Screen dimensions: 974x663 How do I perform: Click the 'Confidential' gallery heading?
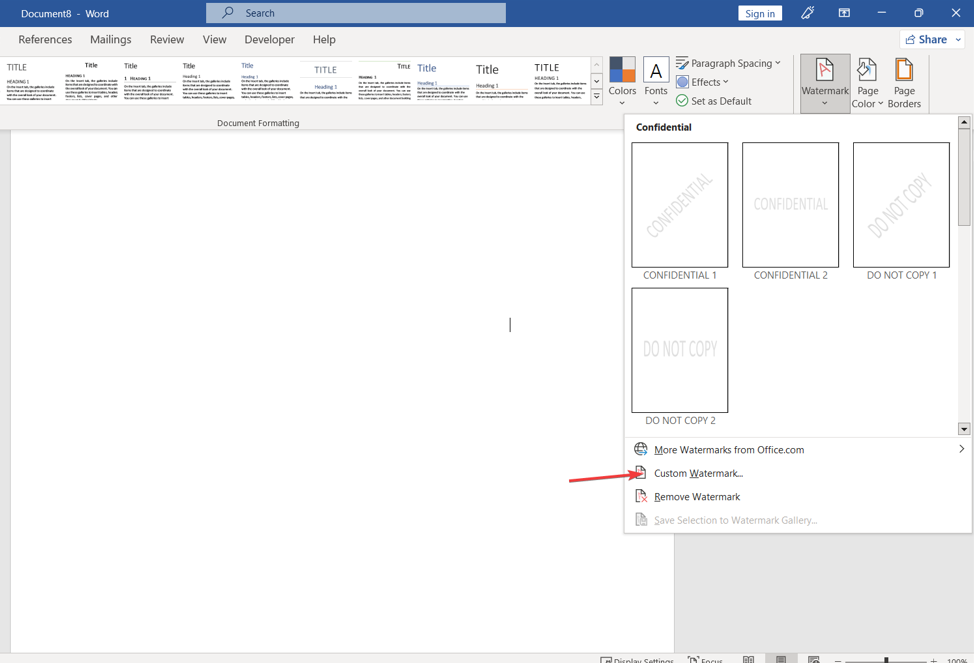663,127
